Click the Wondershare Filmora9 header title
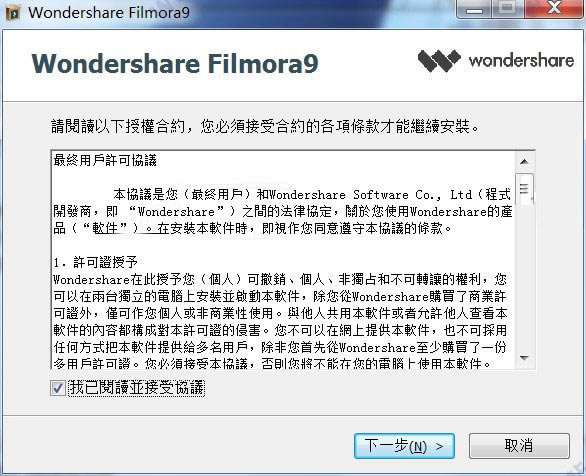Image resolution: width=586 pixels, height=476 pixels. coord(175,64)
